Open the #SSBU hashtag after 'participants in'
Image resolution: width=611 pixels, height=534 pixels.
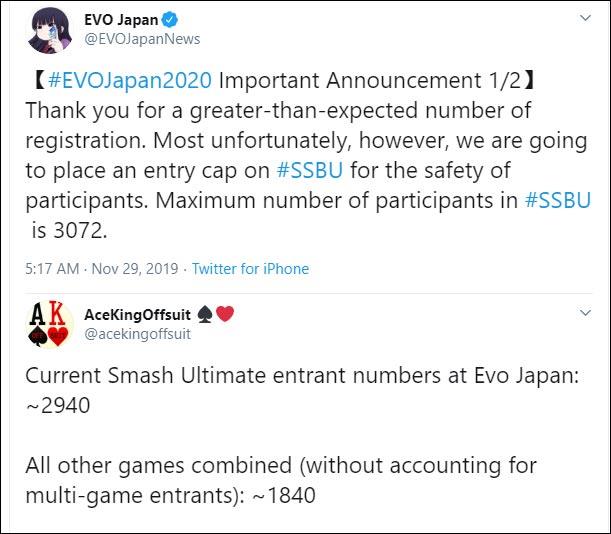558,200
